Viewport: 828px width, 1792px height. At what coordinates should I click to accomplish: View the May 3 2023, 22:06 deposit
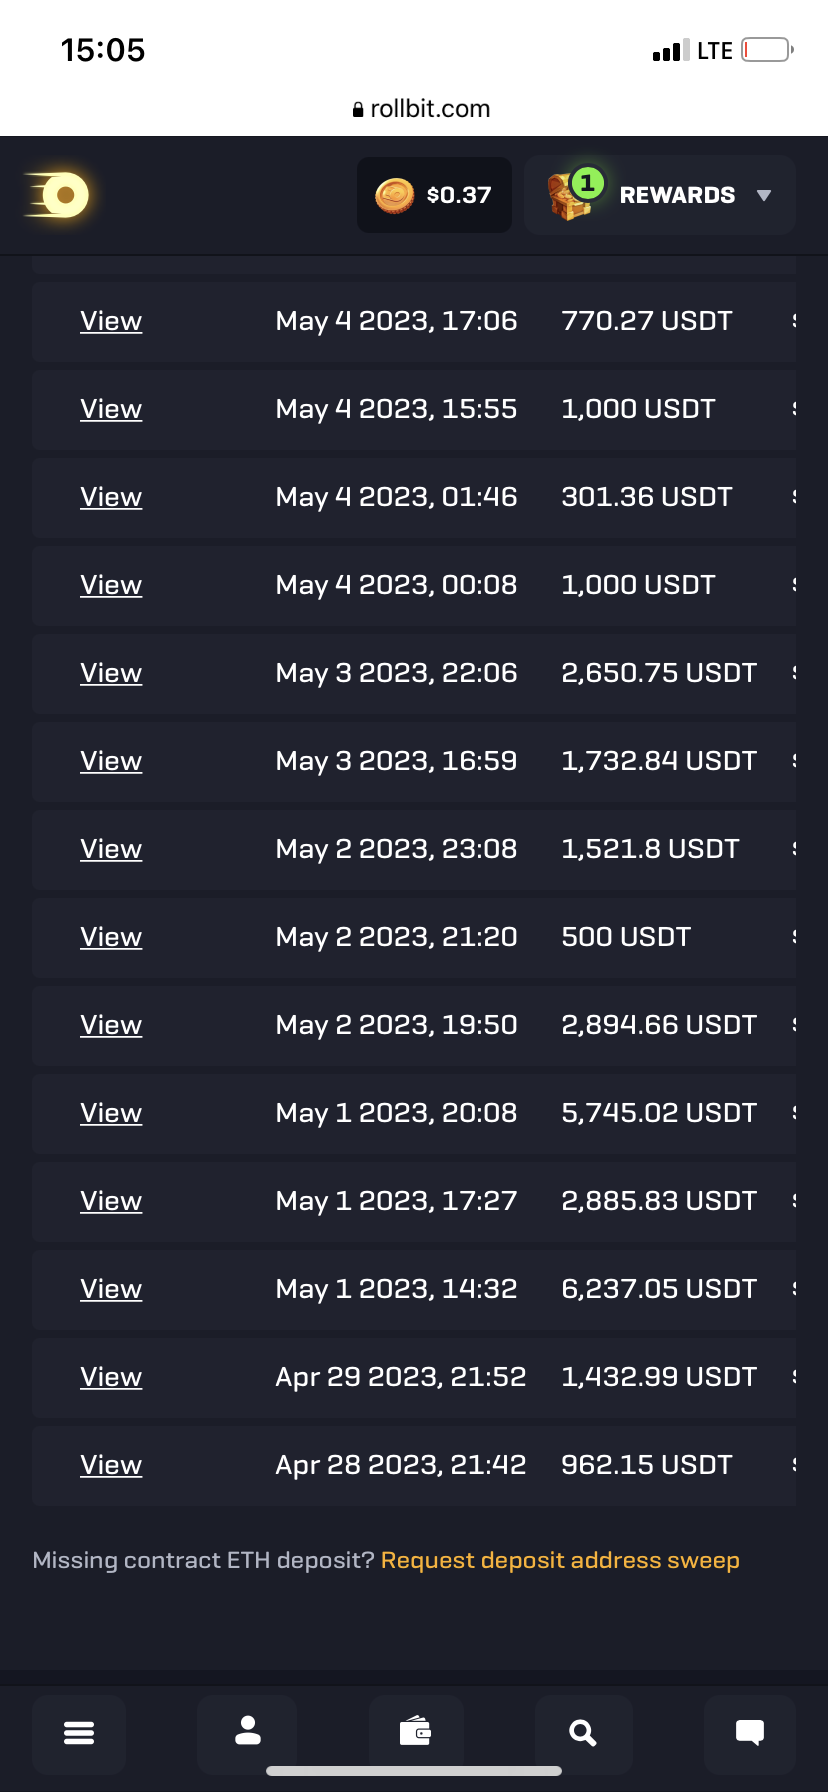[111, 673]
